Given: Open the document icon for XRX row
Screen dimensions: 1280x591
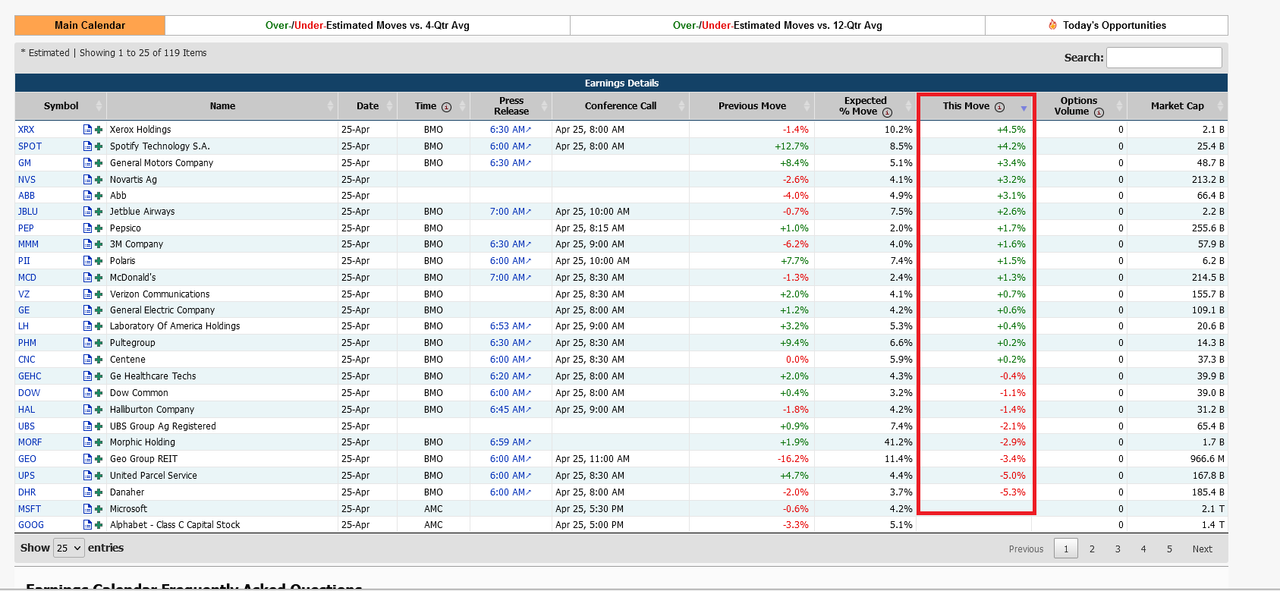Looking at the screenshot, I should click(88, 130).
